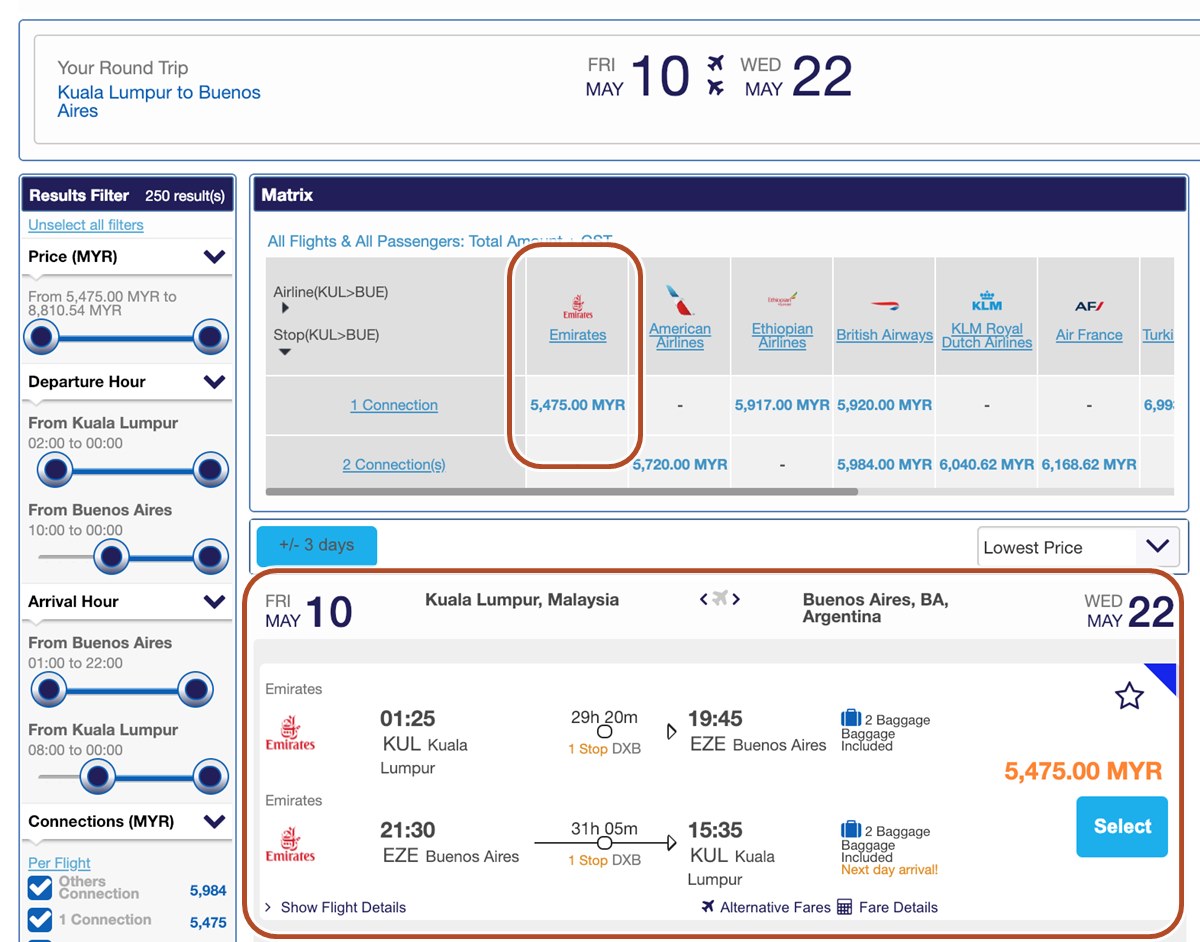
Task: Click the KLM logo in matrix
Action: 987,300
